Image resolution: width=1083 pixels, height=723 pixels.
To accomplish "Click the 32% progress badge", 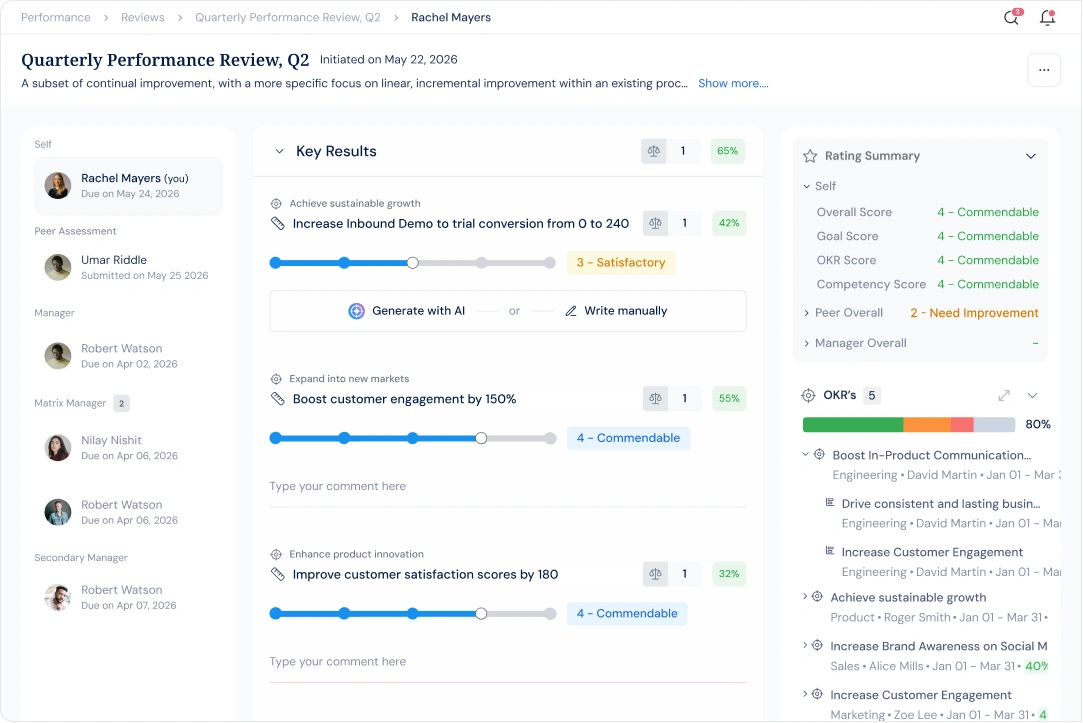I will coord(729,574).
